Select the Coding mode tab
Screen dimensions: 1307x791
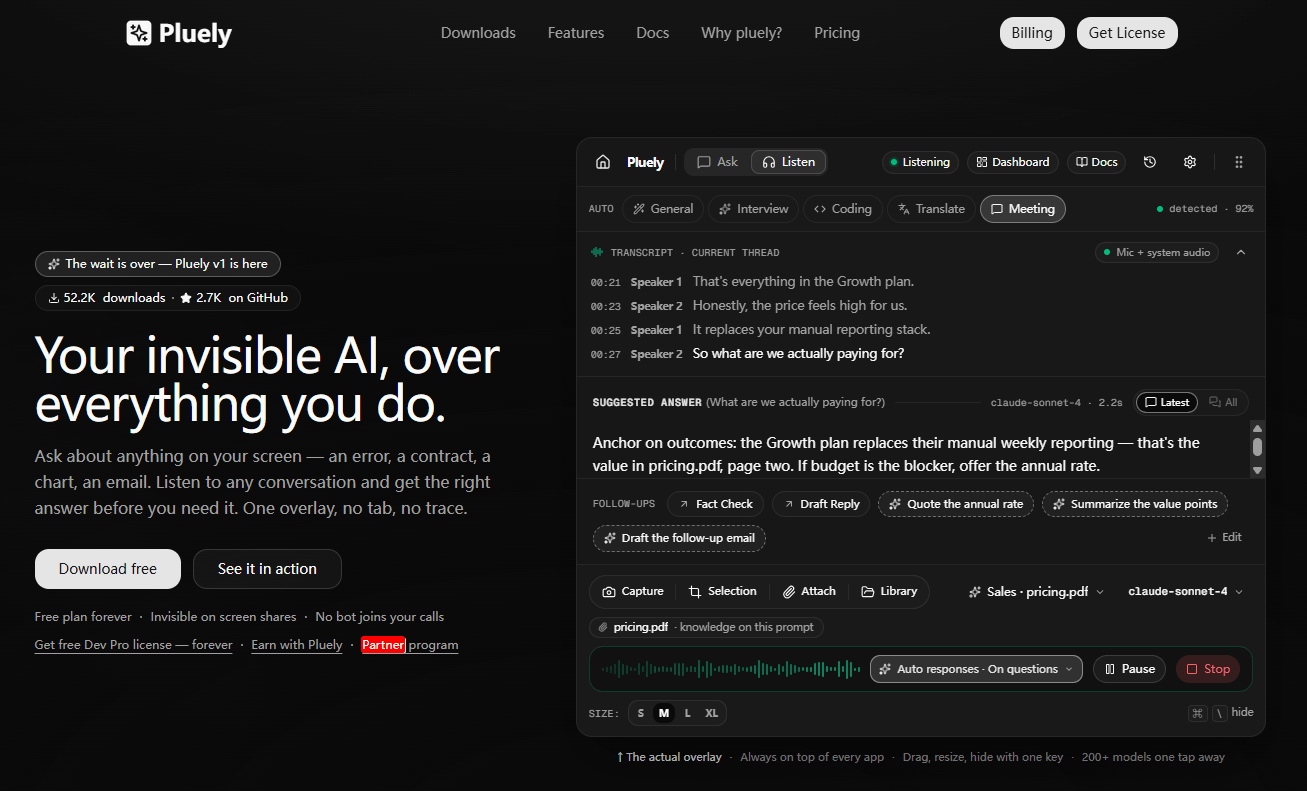pos(843,209)
